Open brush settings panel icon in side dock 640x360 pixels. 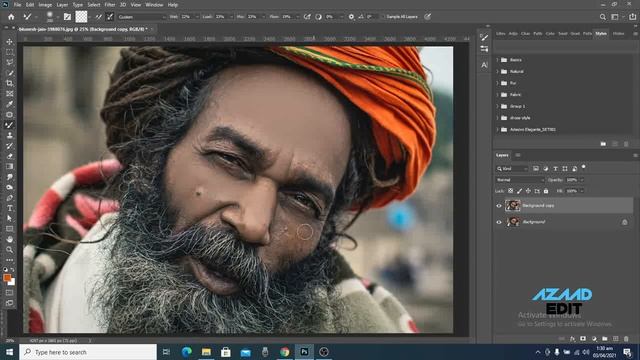pyautogui.click(x=484, y=38)
